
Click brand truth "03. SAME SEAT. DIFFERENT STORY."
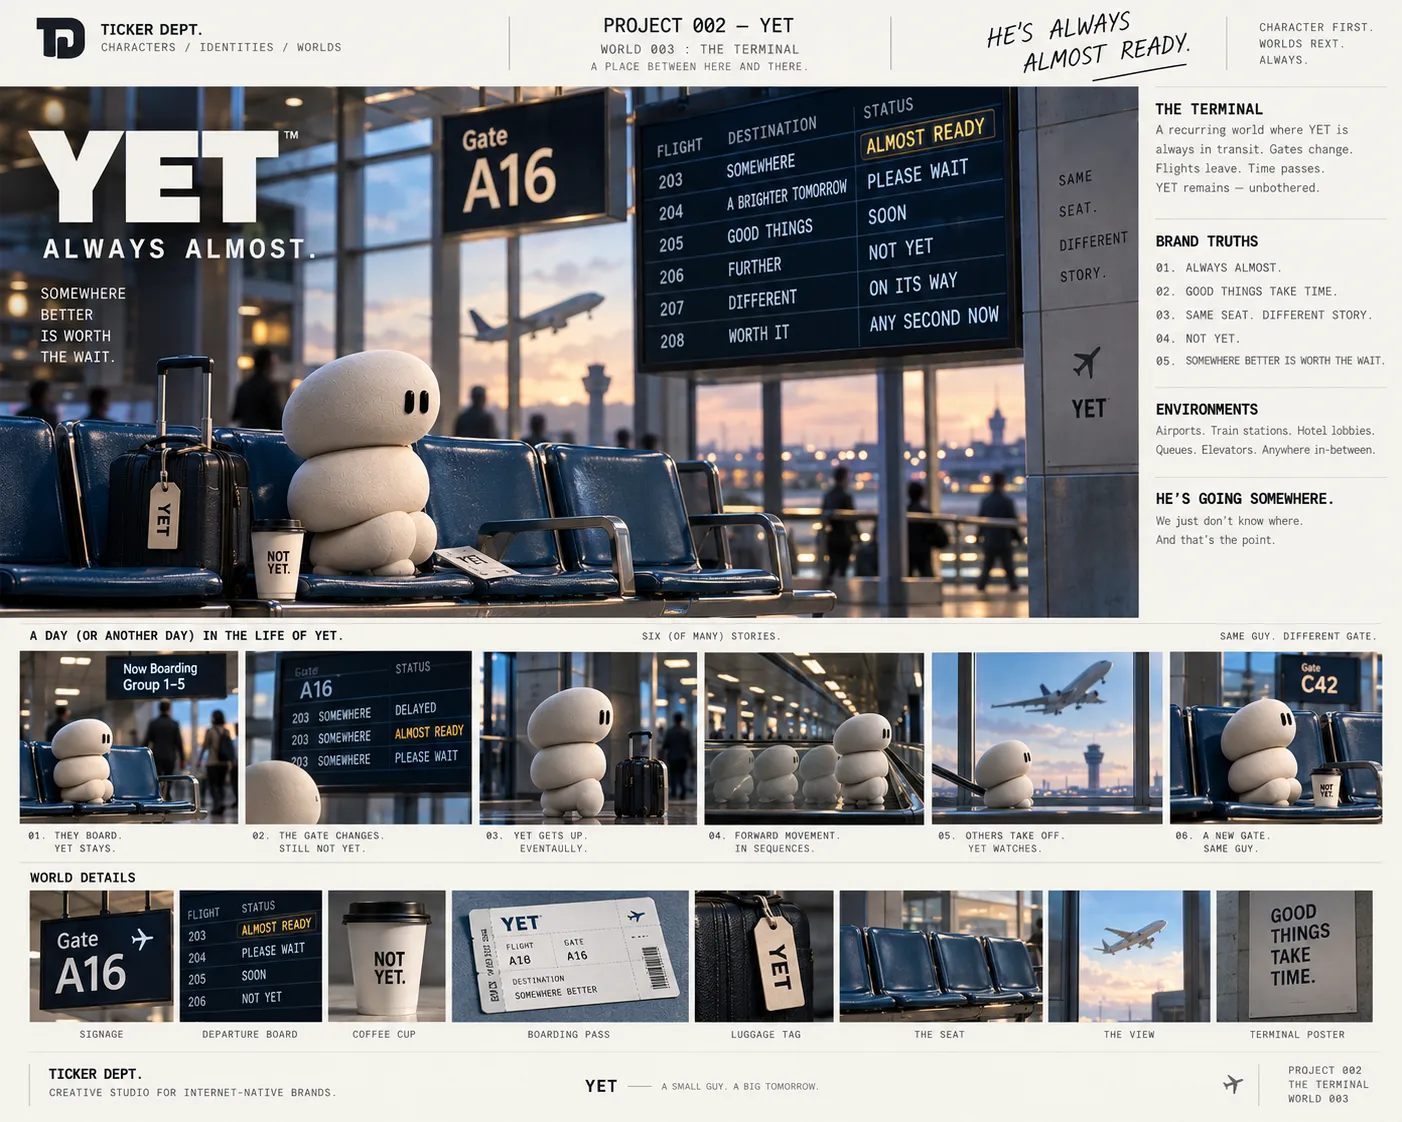(x=1264, y=315)
